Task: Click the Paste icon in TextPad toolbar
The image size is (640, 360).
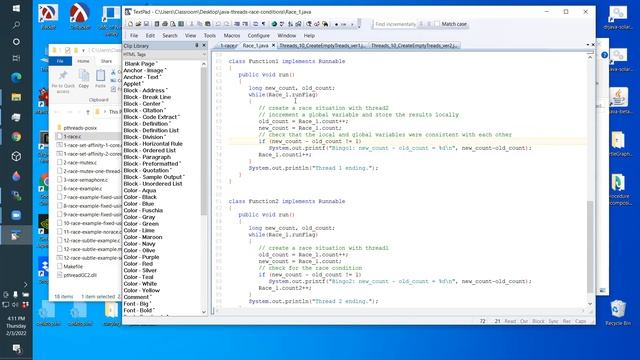Action: (207, 24)
